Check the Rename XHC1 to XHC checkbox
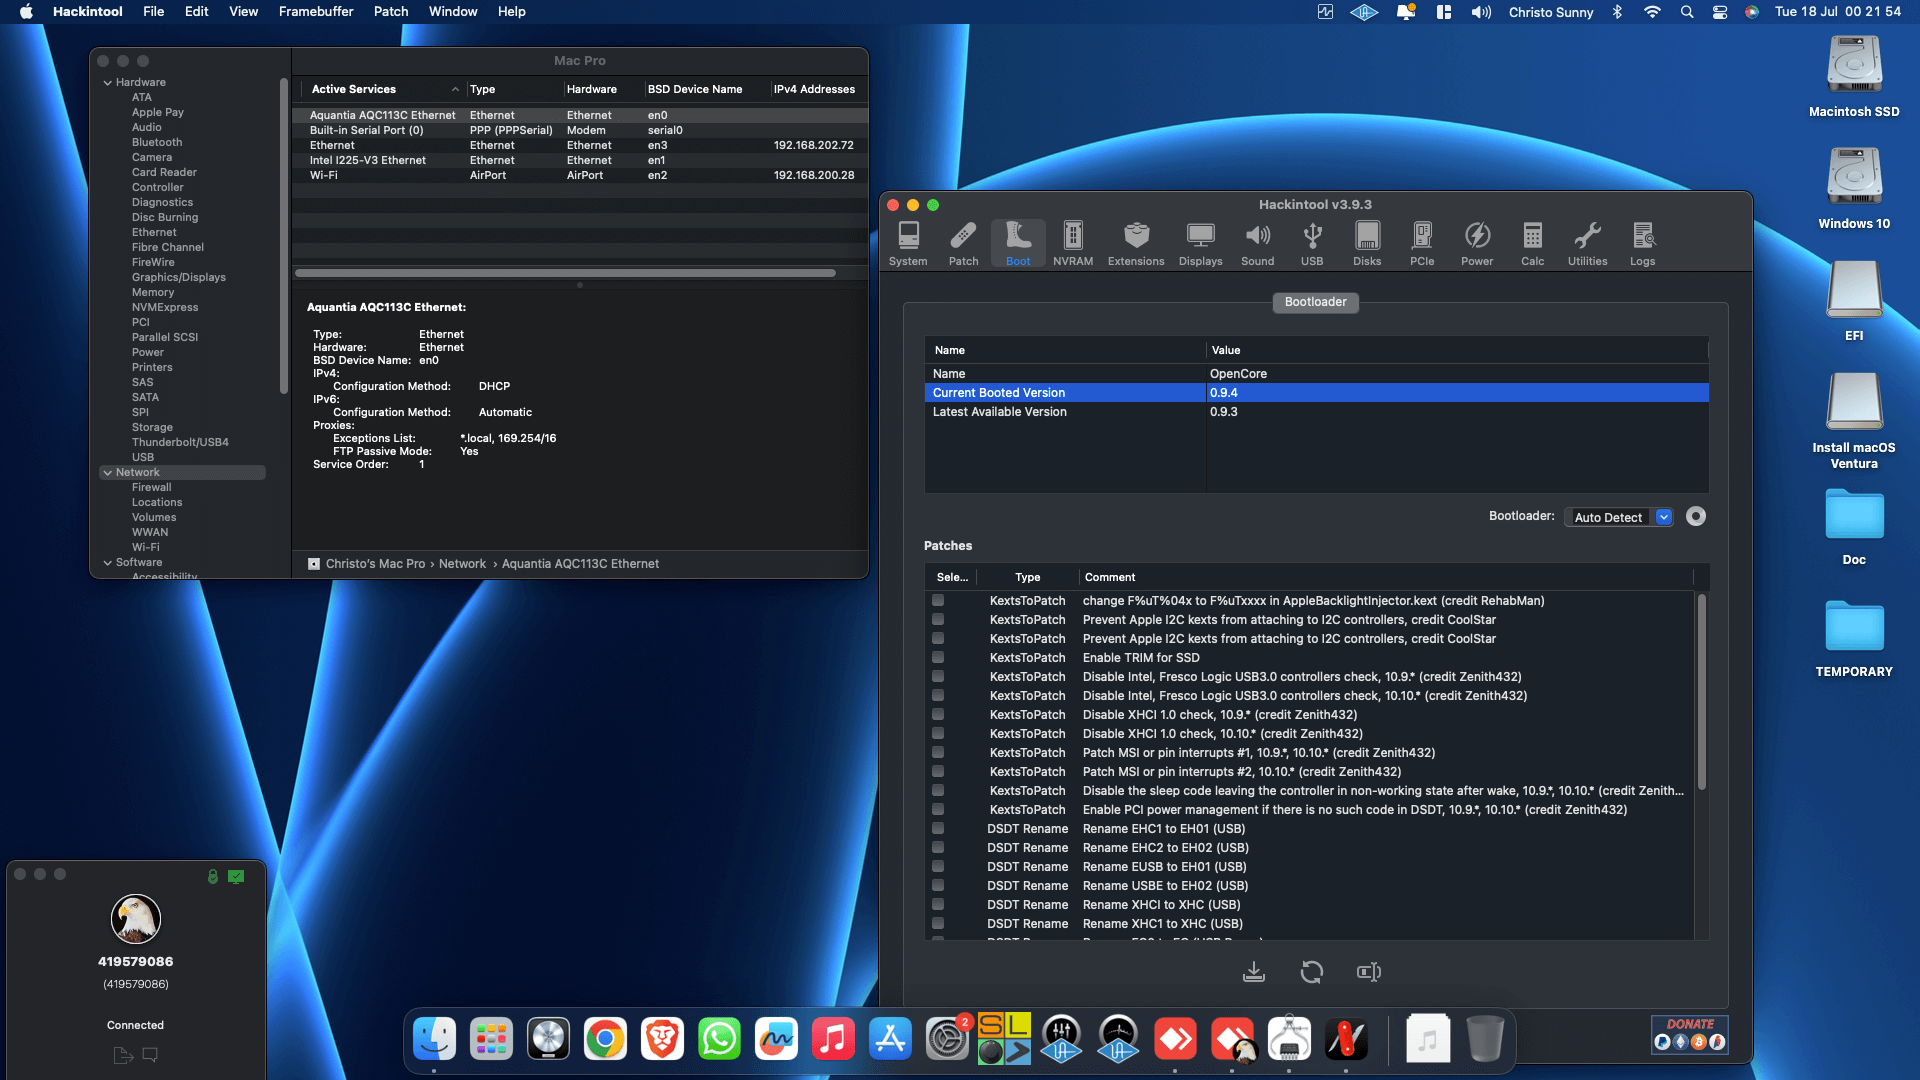Viewport: 1920px width, 1080px height. [x=938, y=924]
